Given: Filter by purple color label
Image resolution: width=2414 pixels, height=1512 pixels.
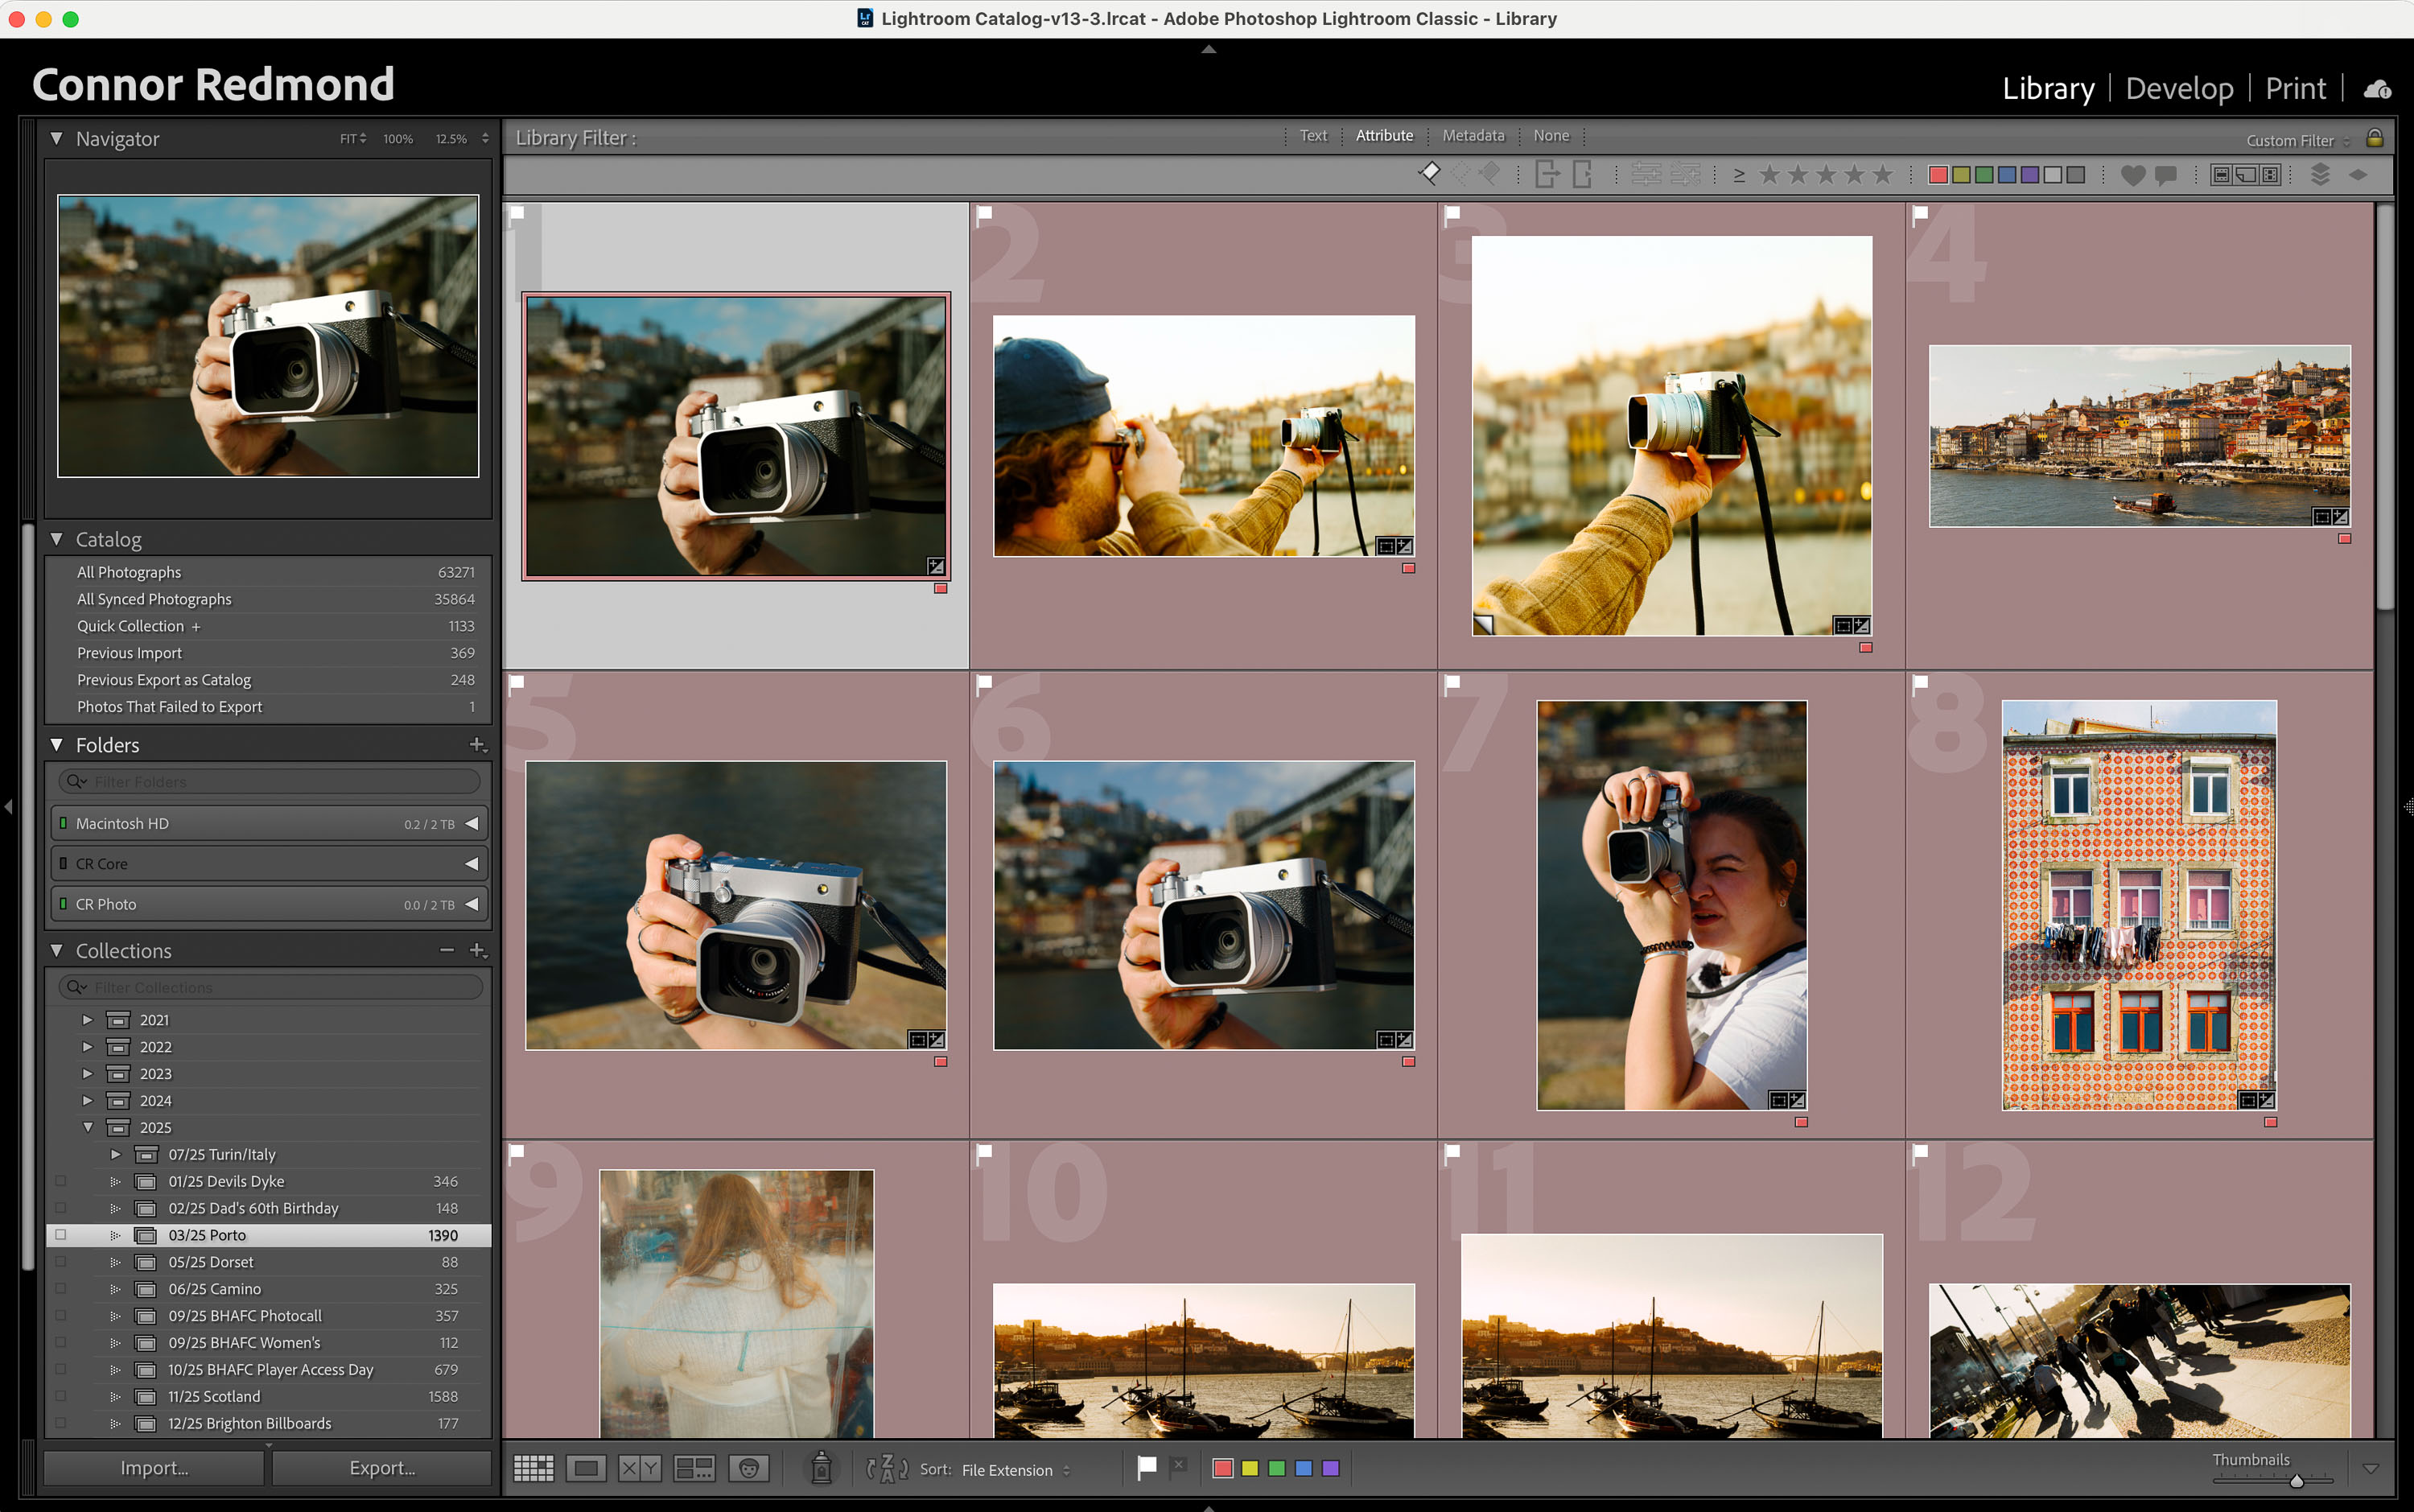Looking at the screenshot, I should point(2029,175).
